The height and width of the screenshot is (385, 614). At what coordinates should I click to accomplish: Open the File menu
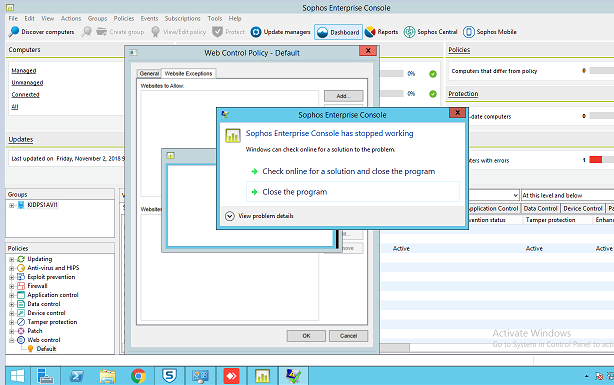[13, 18]
